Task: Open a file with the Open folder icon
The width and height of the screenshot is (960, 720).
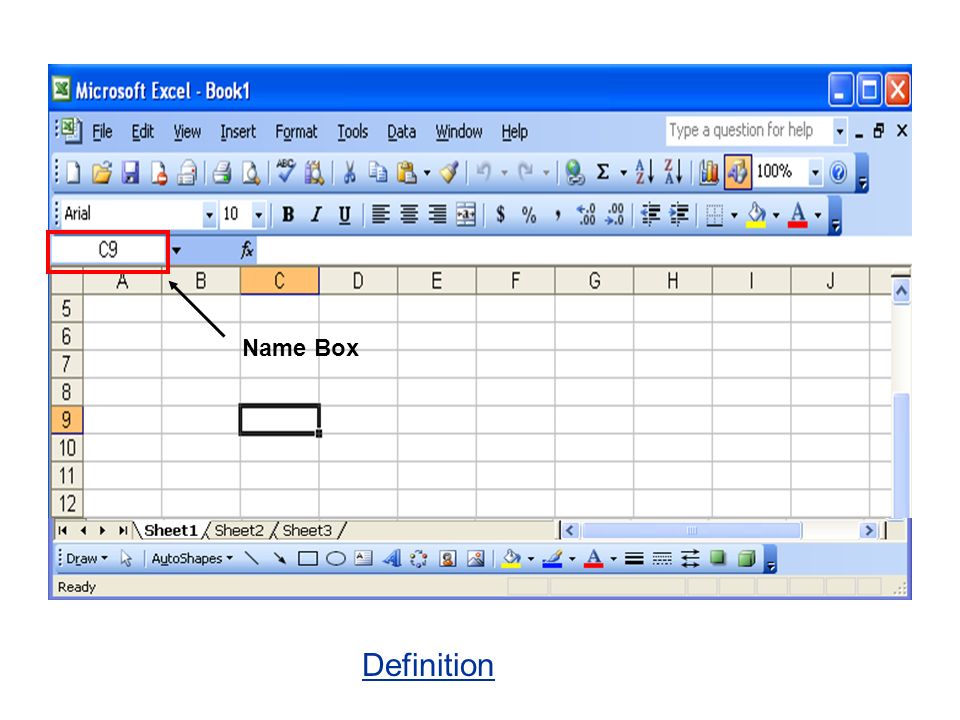Action: [x=102, y=173]
